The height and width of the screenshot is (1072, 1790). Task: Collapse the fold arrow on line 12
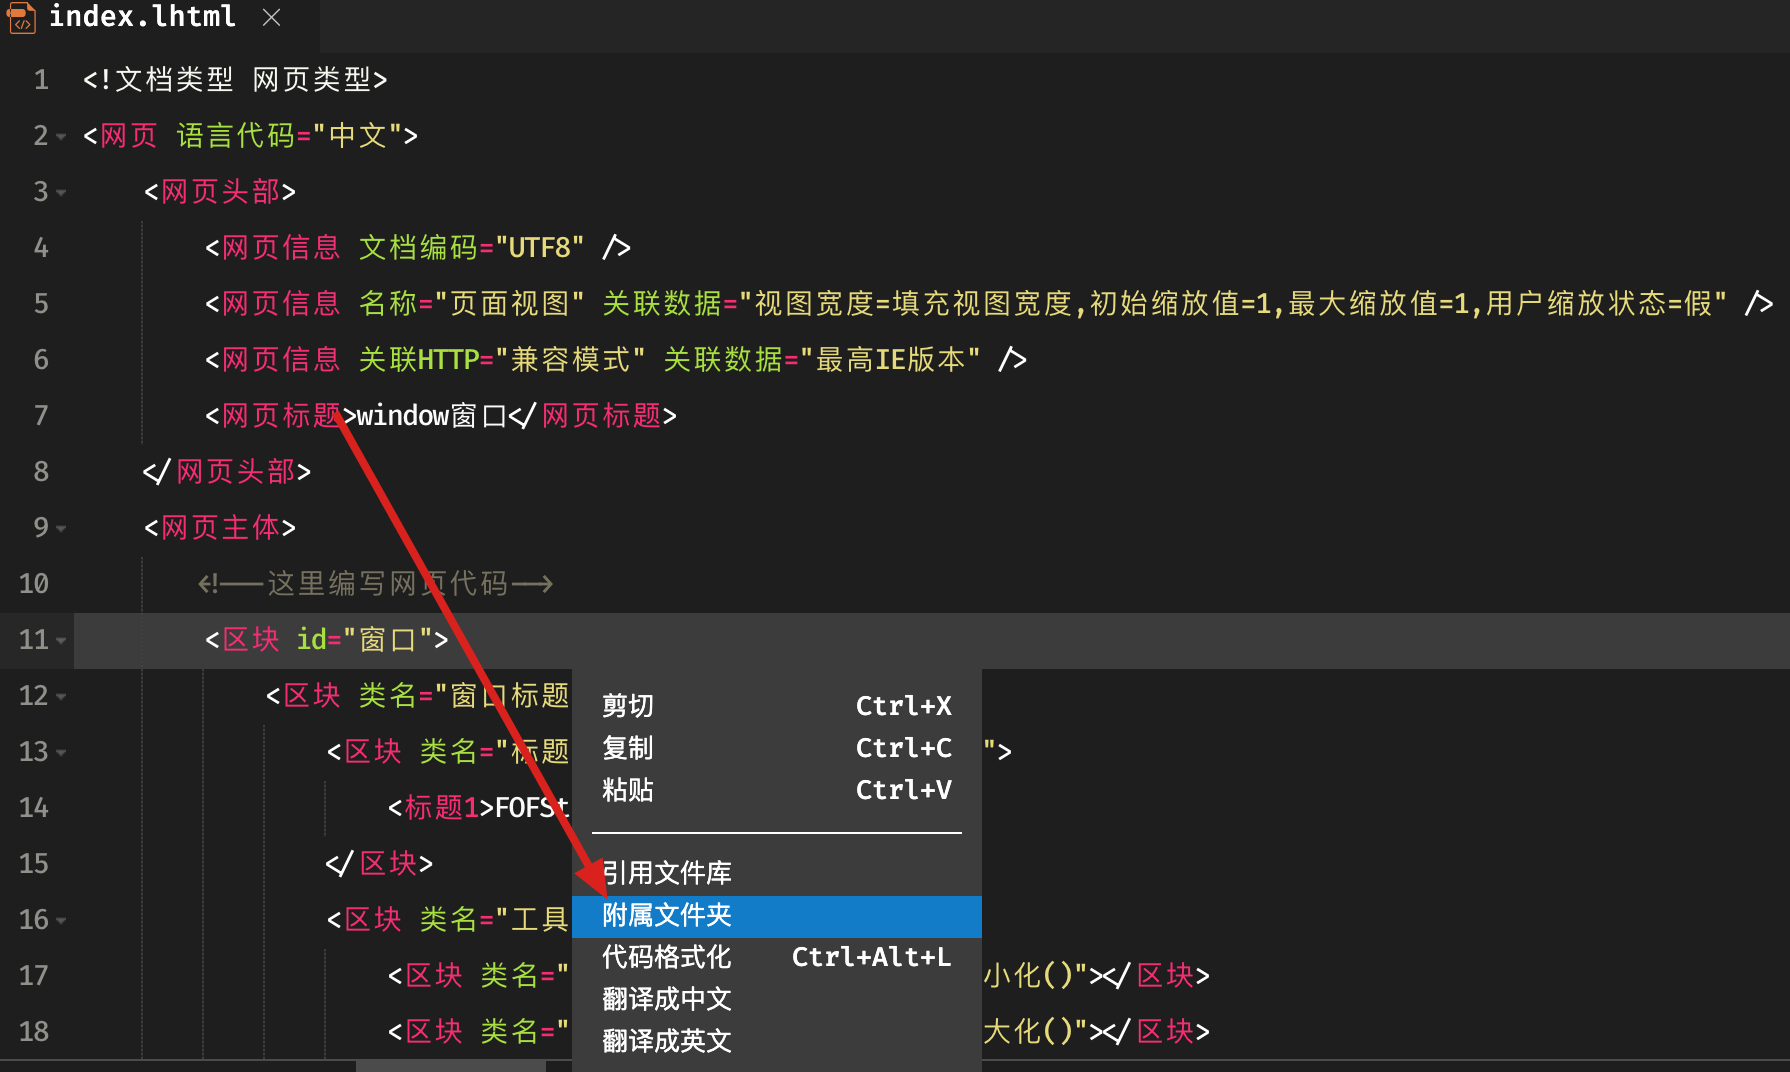click(x=61, y=696)
